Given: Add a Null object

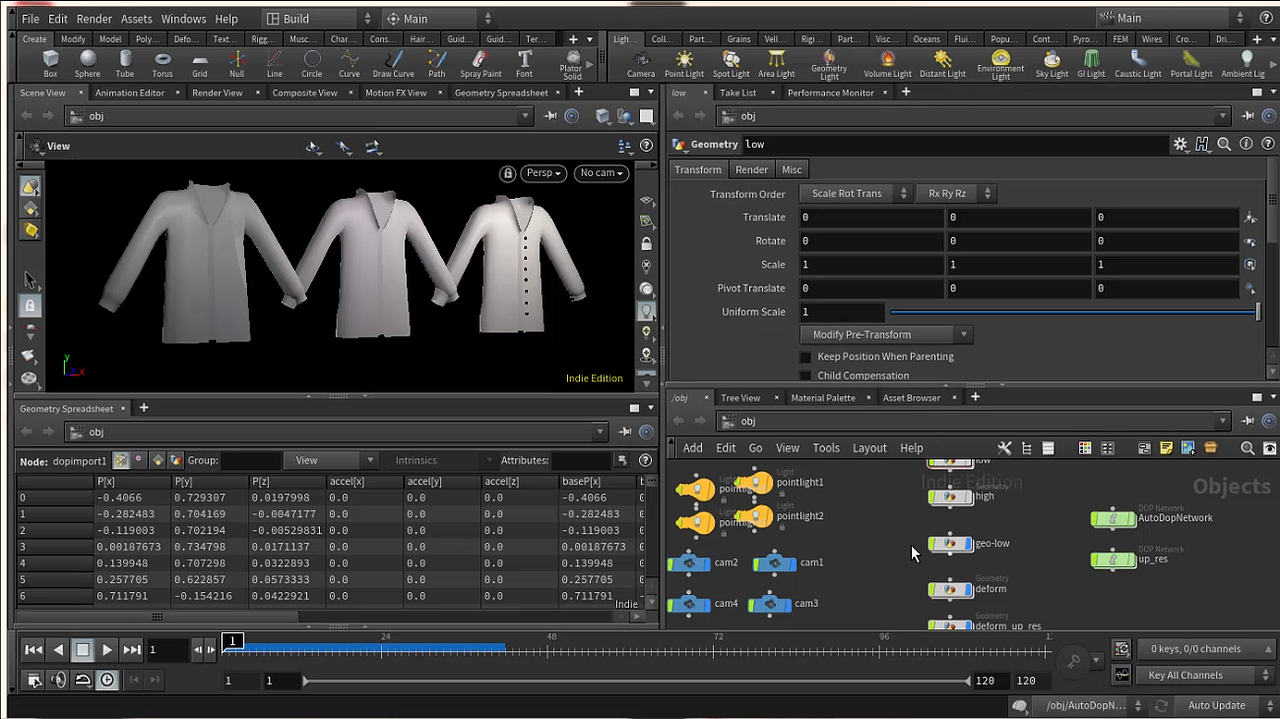Looking at the screenshot, I should 237,64.
